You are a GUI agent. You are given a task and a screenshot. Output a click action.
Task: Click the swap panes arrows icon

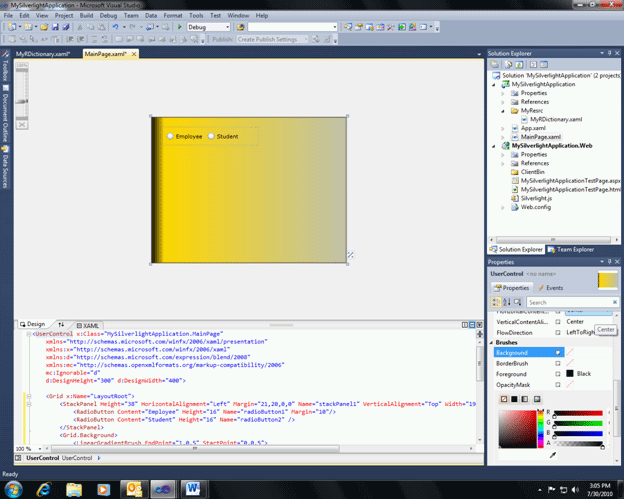click(x=61, y=325)
